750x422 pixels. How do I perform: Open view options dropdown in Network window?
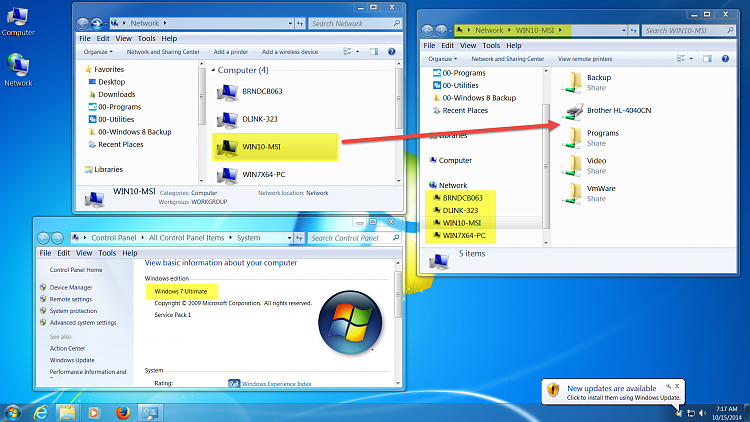358,52
